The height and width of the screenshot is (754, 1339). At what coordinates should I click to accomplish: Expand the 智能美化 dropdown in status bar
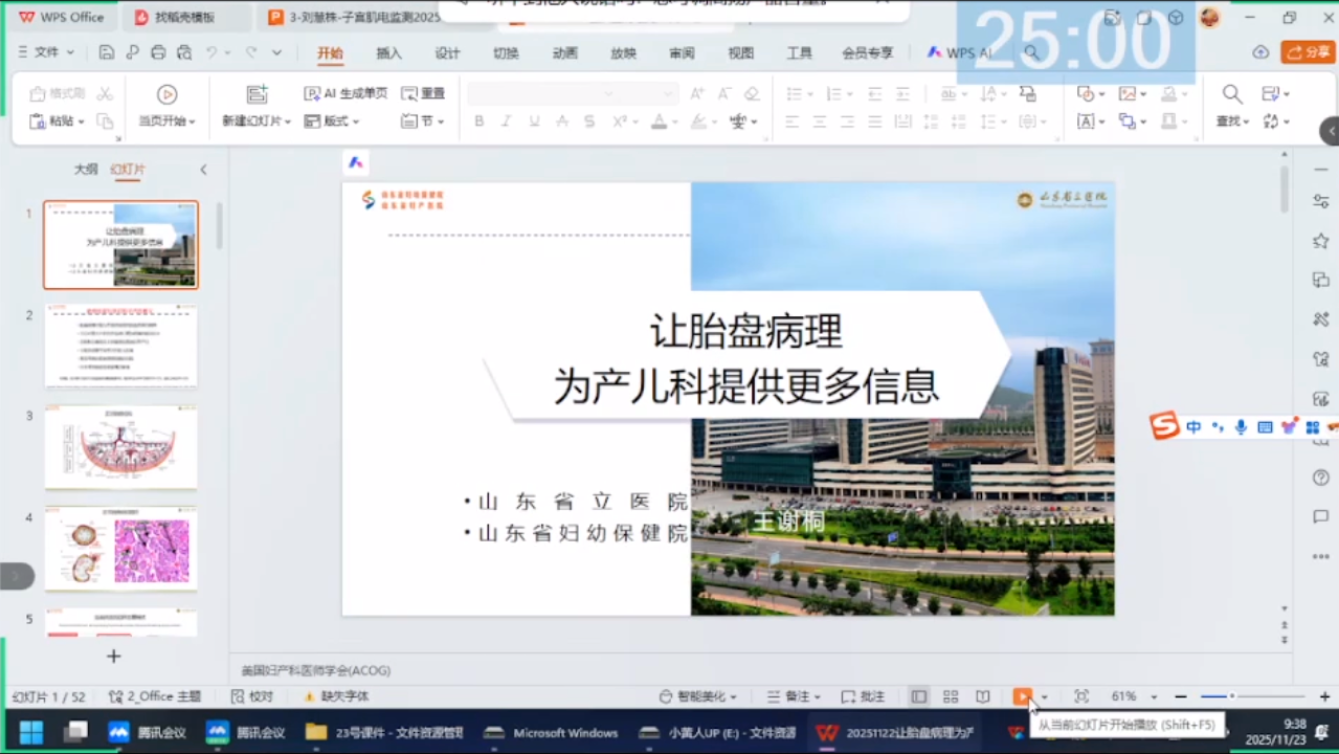click(698, 696)
